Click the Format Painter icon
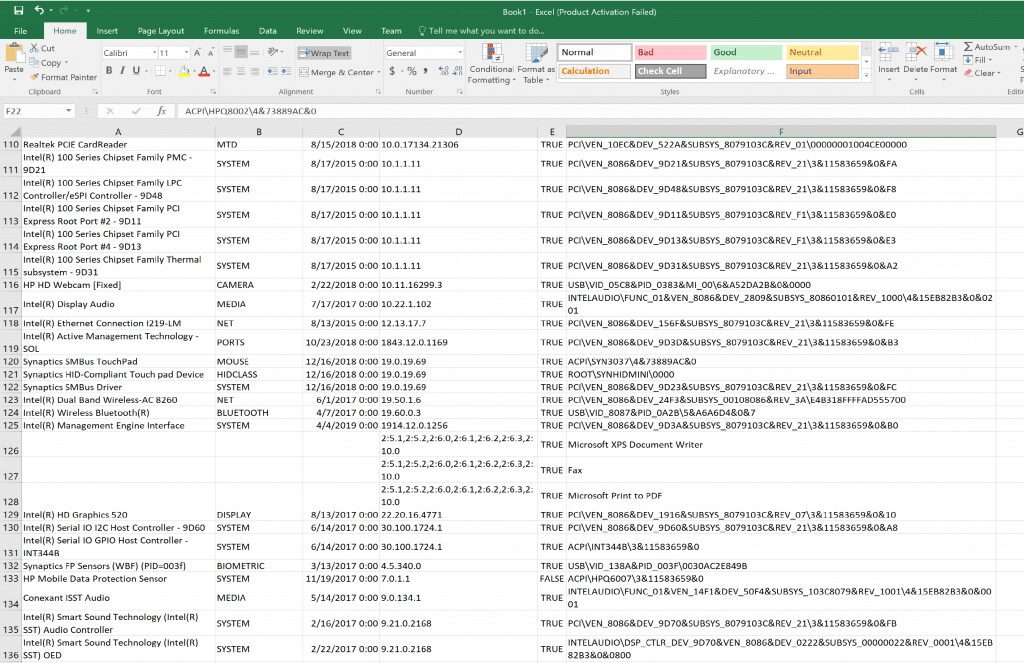Viewport: 1024px width, 663px height. point(35,75)
